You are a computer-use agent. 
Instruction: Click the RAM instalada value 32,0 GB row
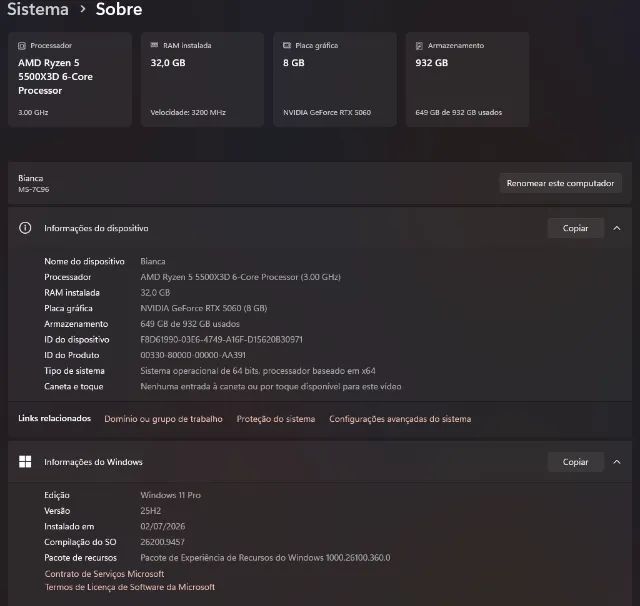click(x=155, y=293)
